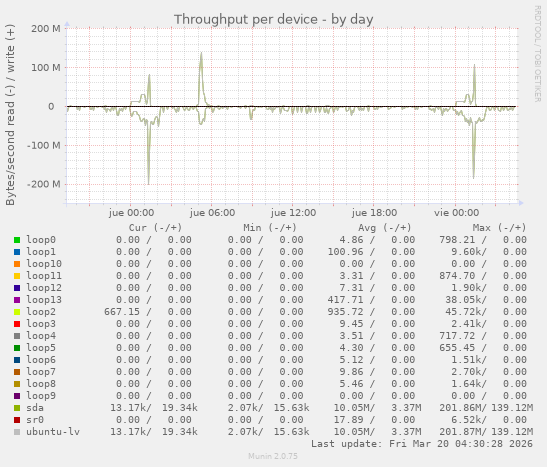Image resolution: width=547 pixels, height=467 pixels.
Task: Click the 'Min (-/+)' column header
Action: [270, 228]
